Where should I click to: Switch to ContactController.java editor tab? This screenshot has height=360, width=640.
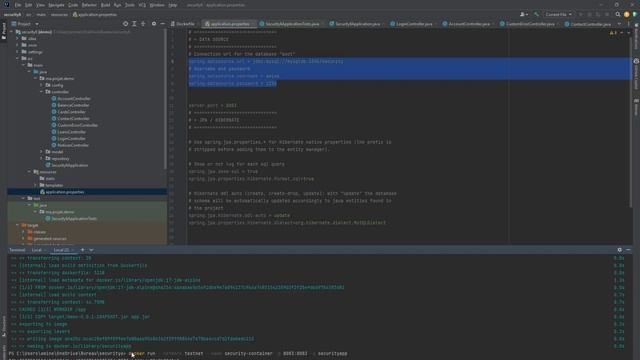tap(588, 24)
